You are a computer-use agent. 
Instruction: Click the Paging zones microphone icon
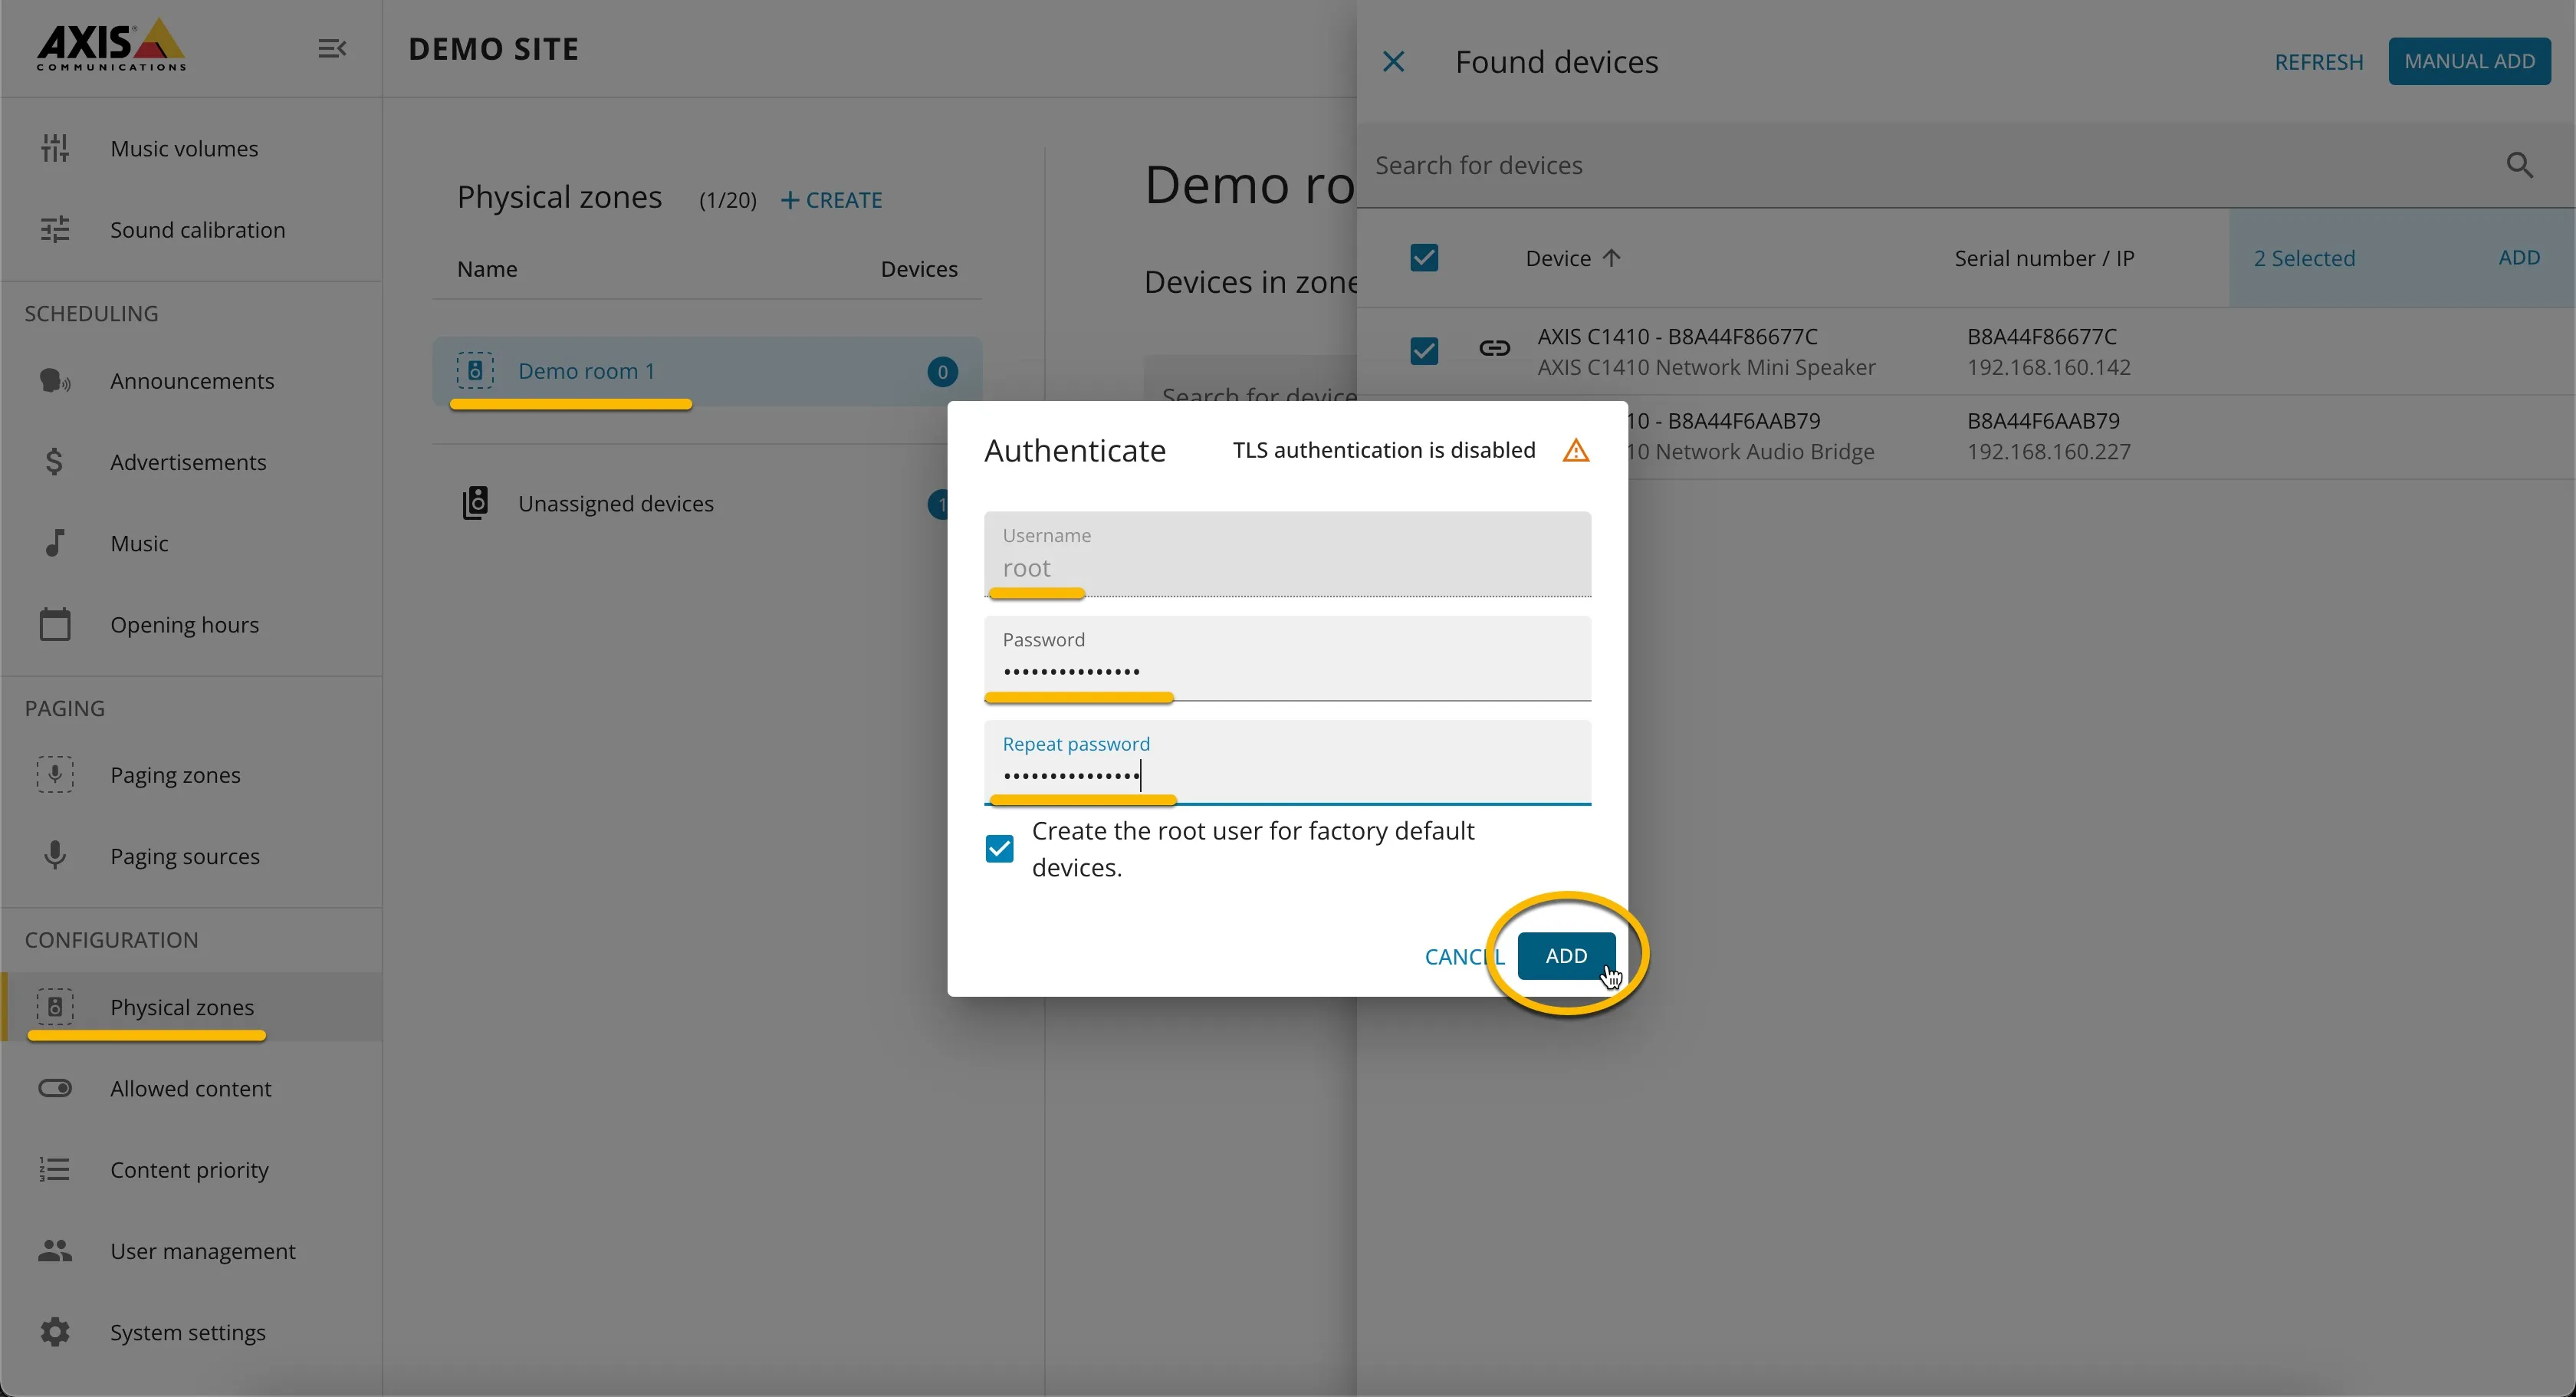tap(55, 774)
